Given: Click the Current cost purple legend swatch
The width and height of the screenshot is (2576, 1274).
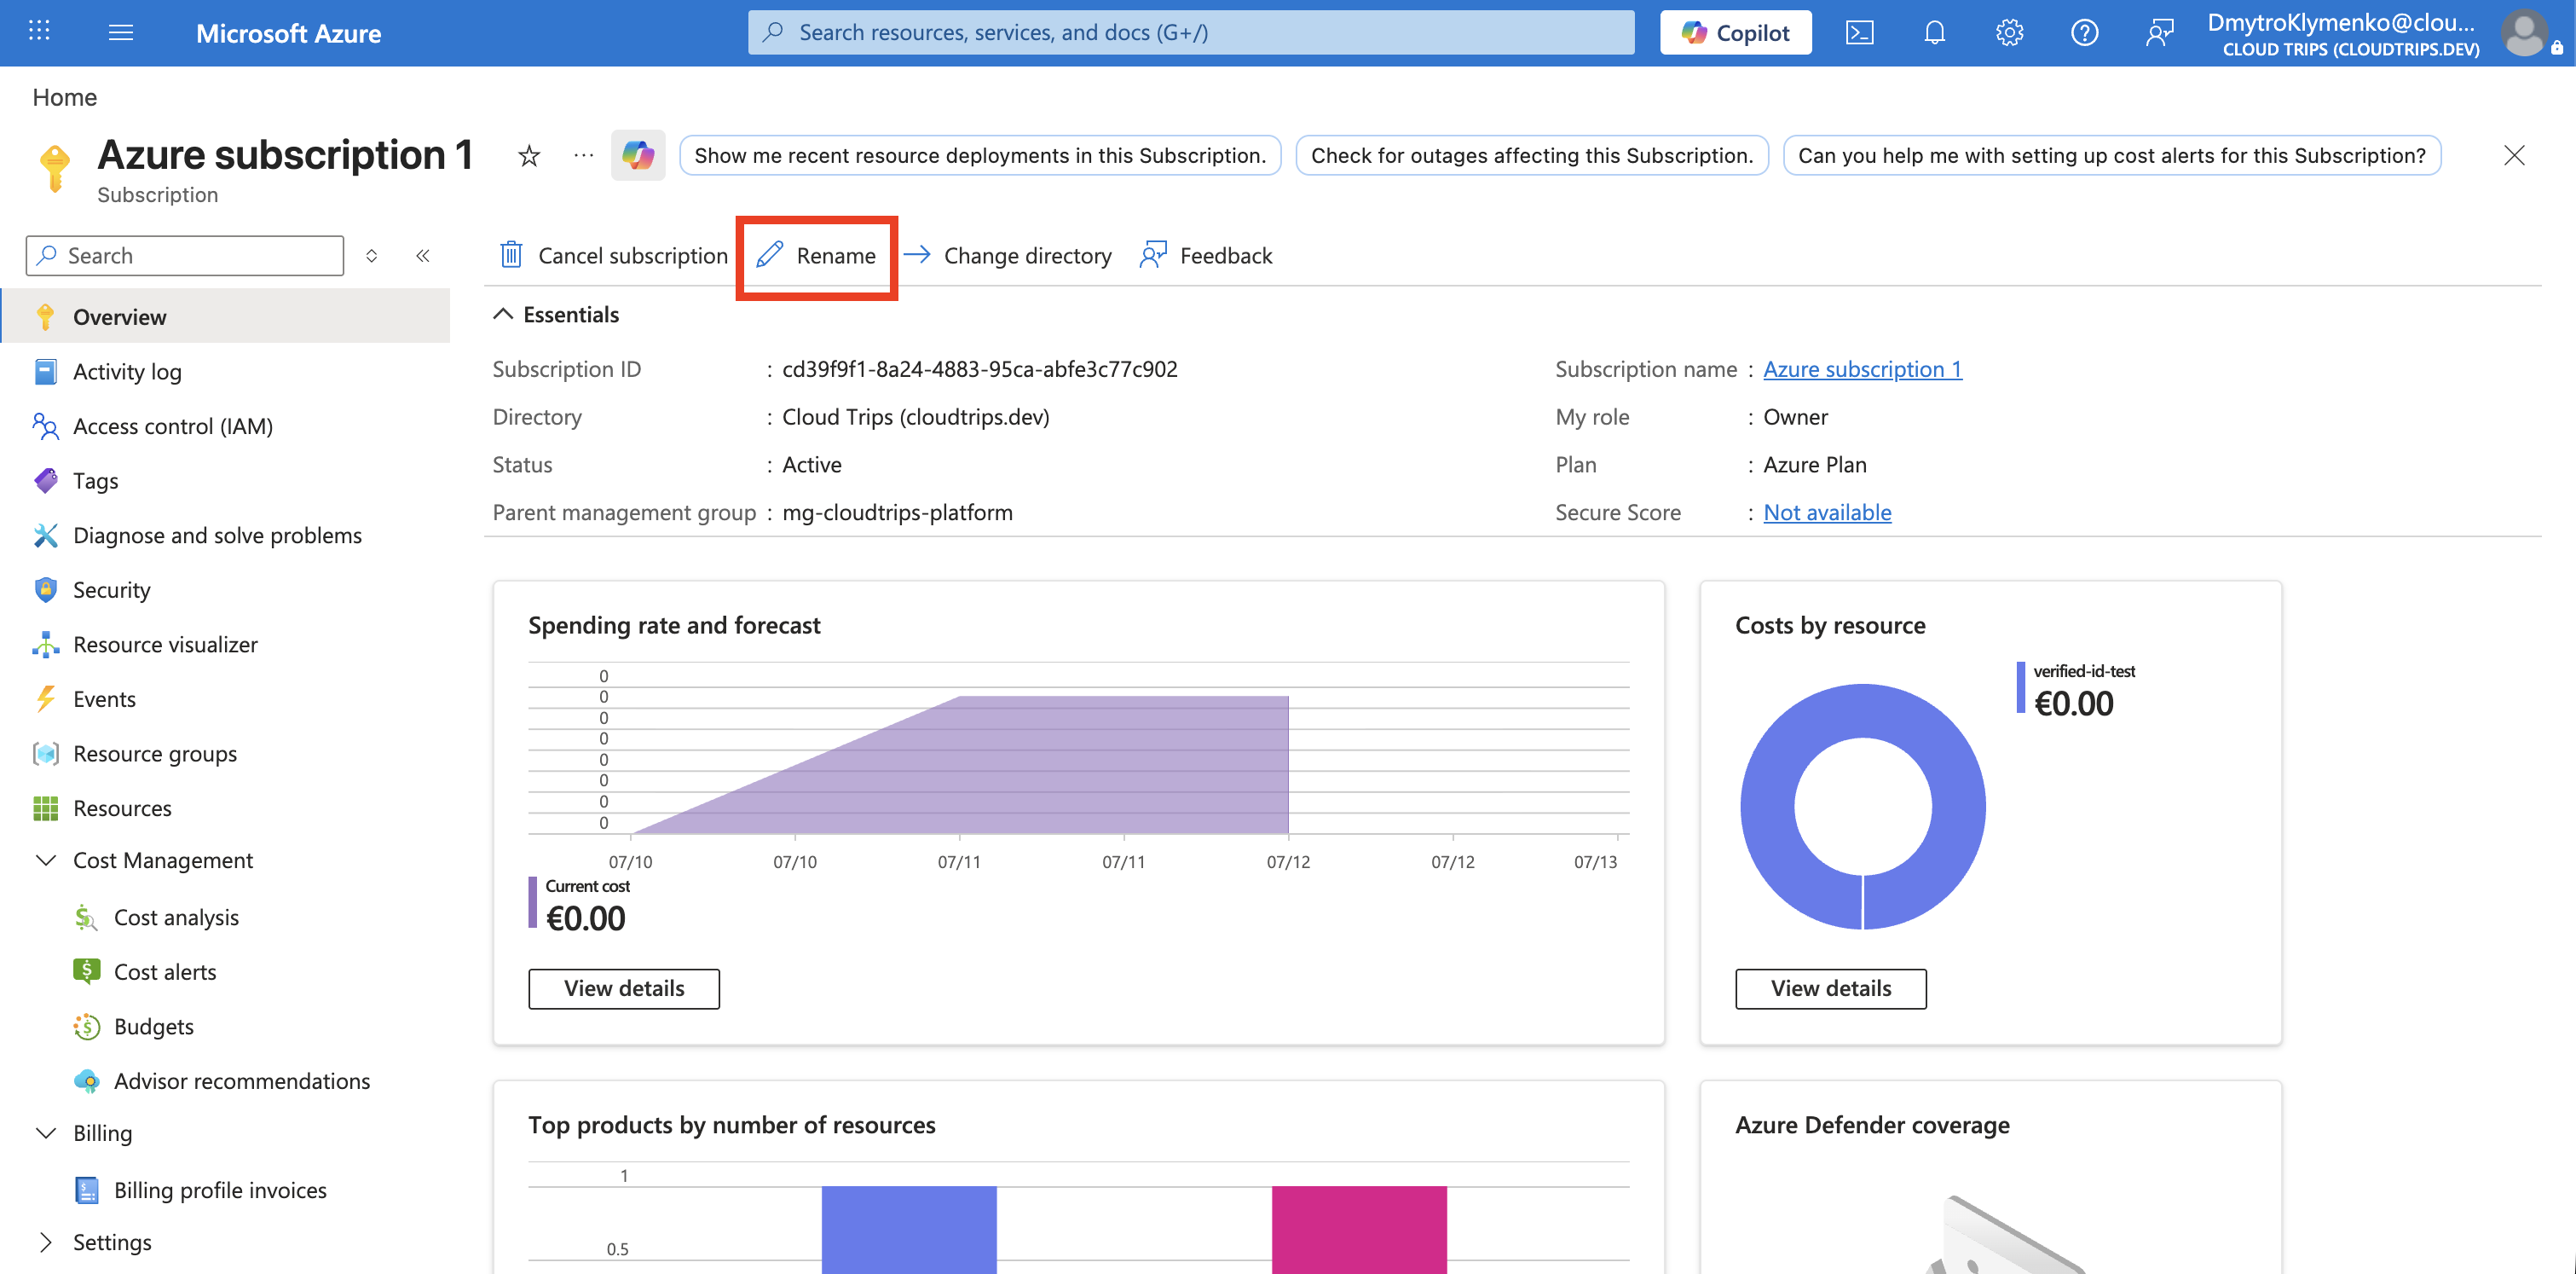Looking at the screenshot, I should pyautogui.click(x=533, y=902).
